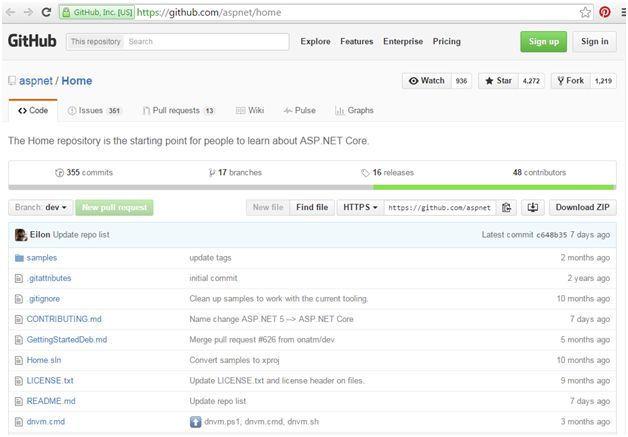
Task: View the 48 contributors
Action: (x=539, y=173)
